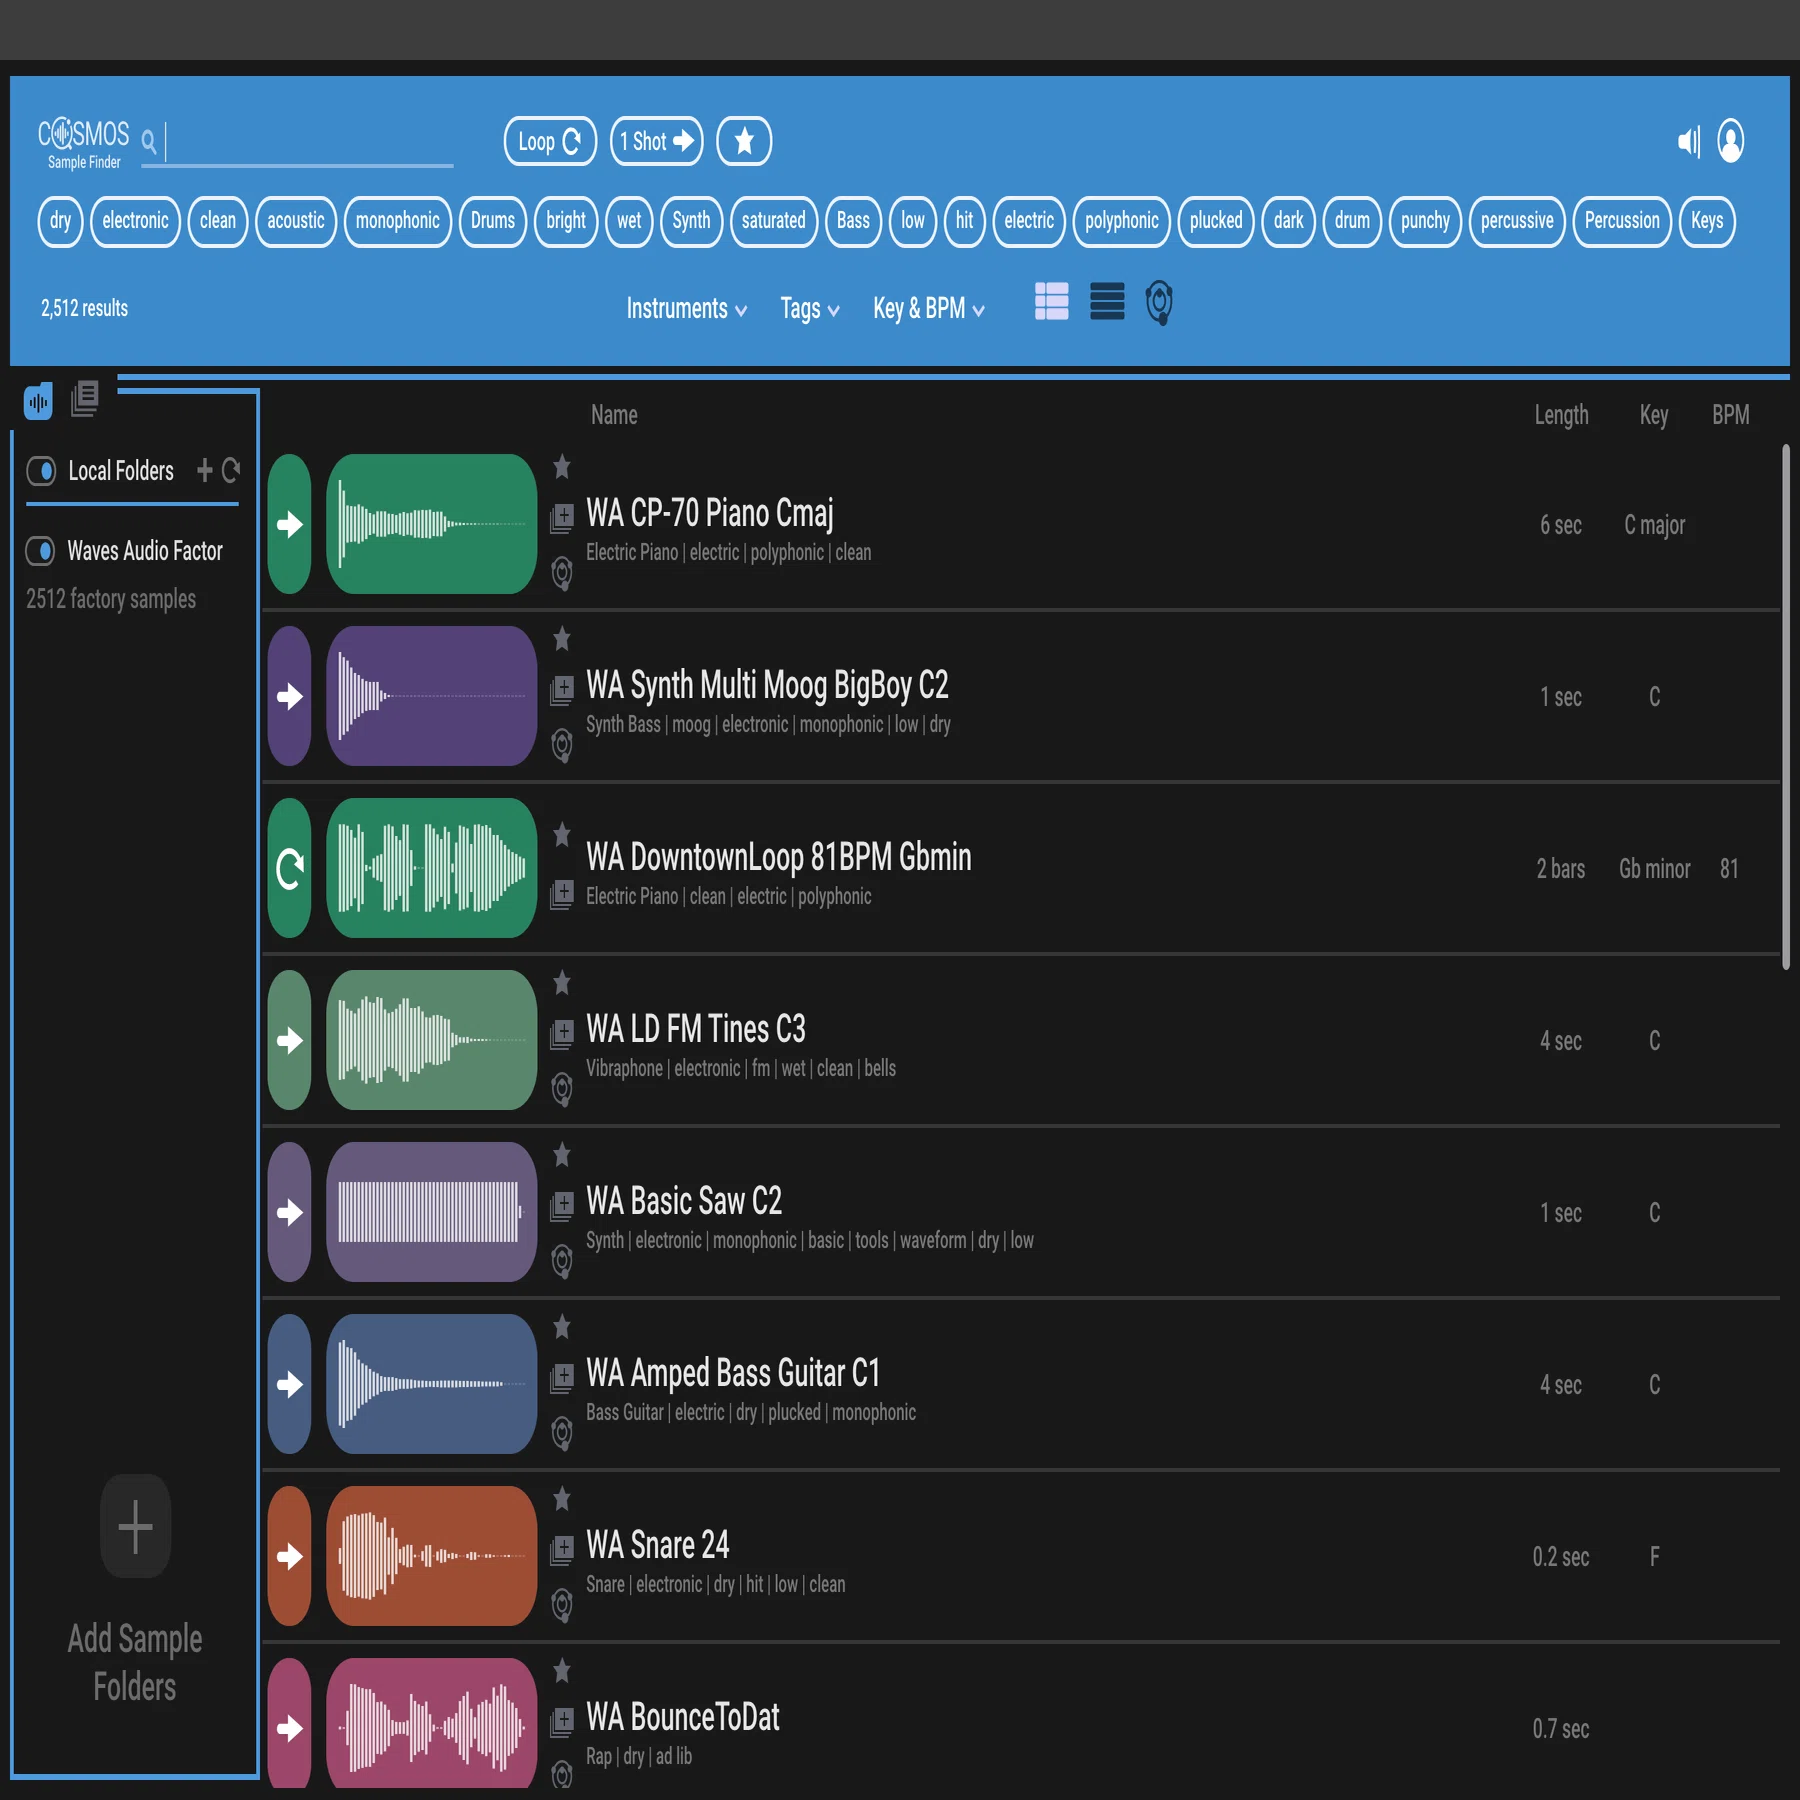The height and width of the screenshot is (1800, 1800).
Task: Favorite WA Synth Multi Moog BigBoy C2
Action: pos(562,638)
